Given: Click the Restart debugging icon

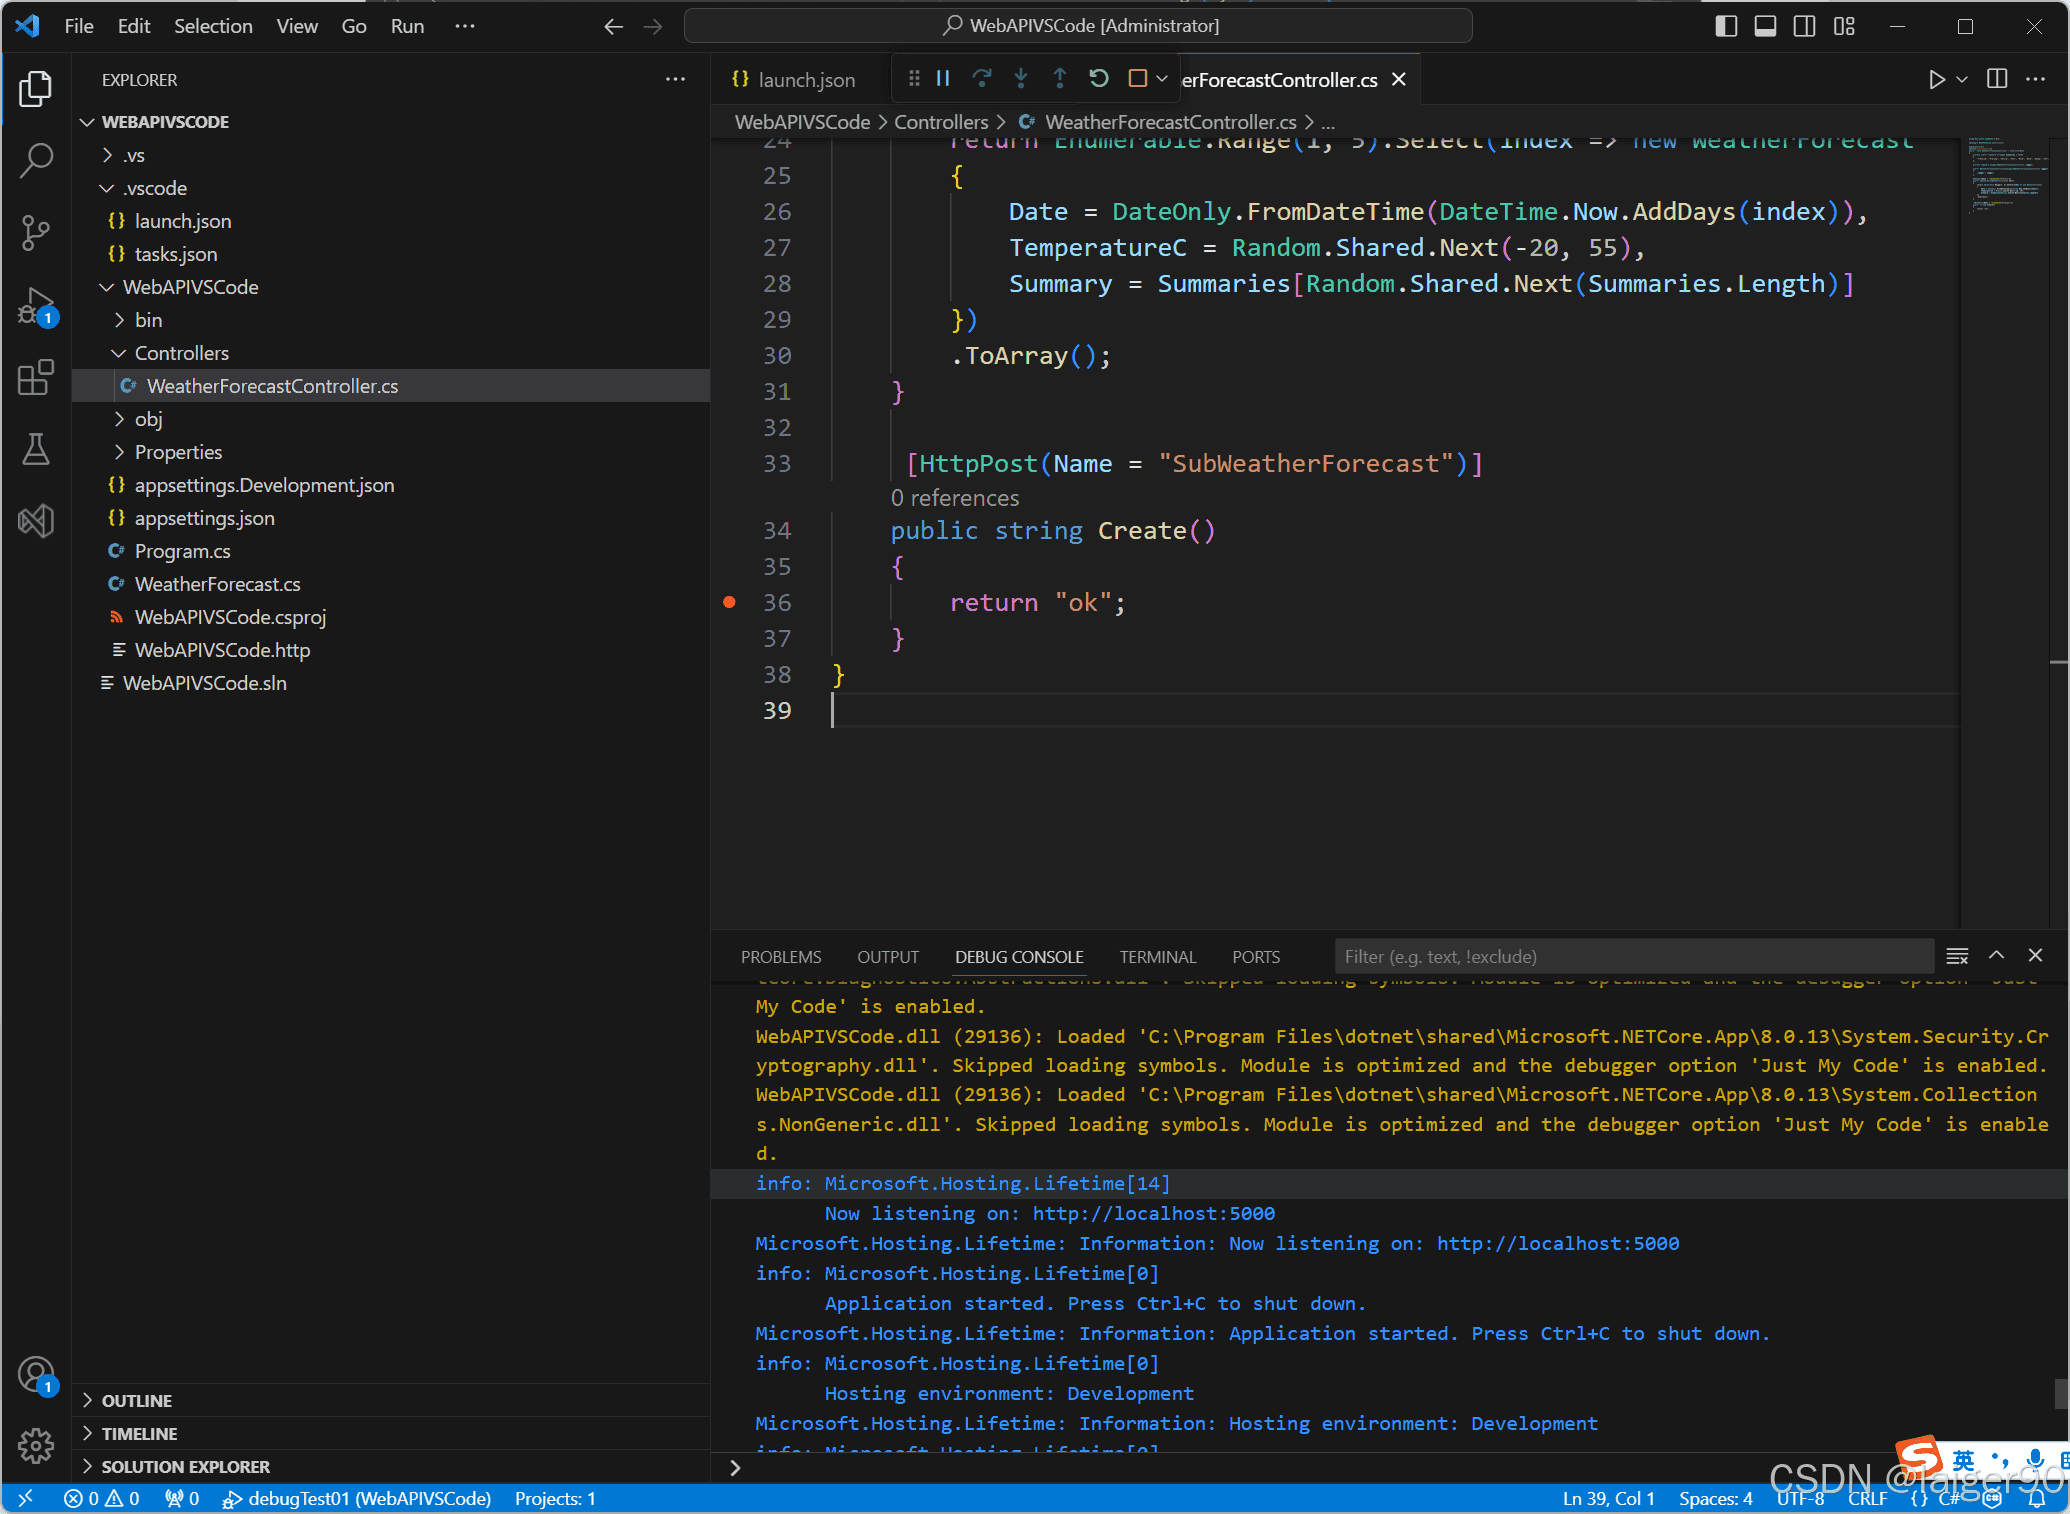Looking at the screenshot, I should (x=1099, y=79).
